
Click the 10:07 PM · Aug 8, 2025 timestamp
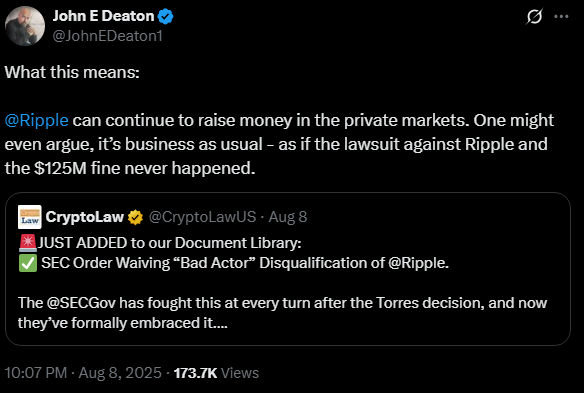click(x=83, y=373)
